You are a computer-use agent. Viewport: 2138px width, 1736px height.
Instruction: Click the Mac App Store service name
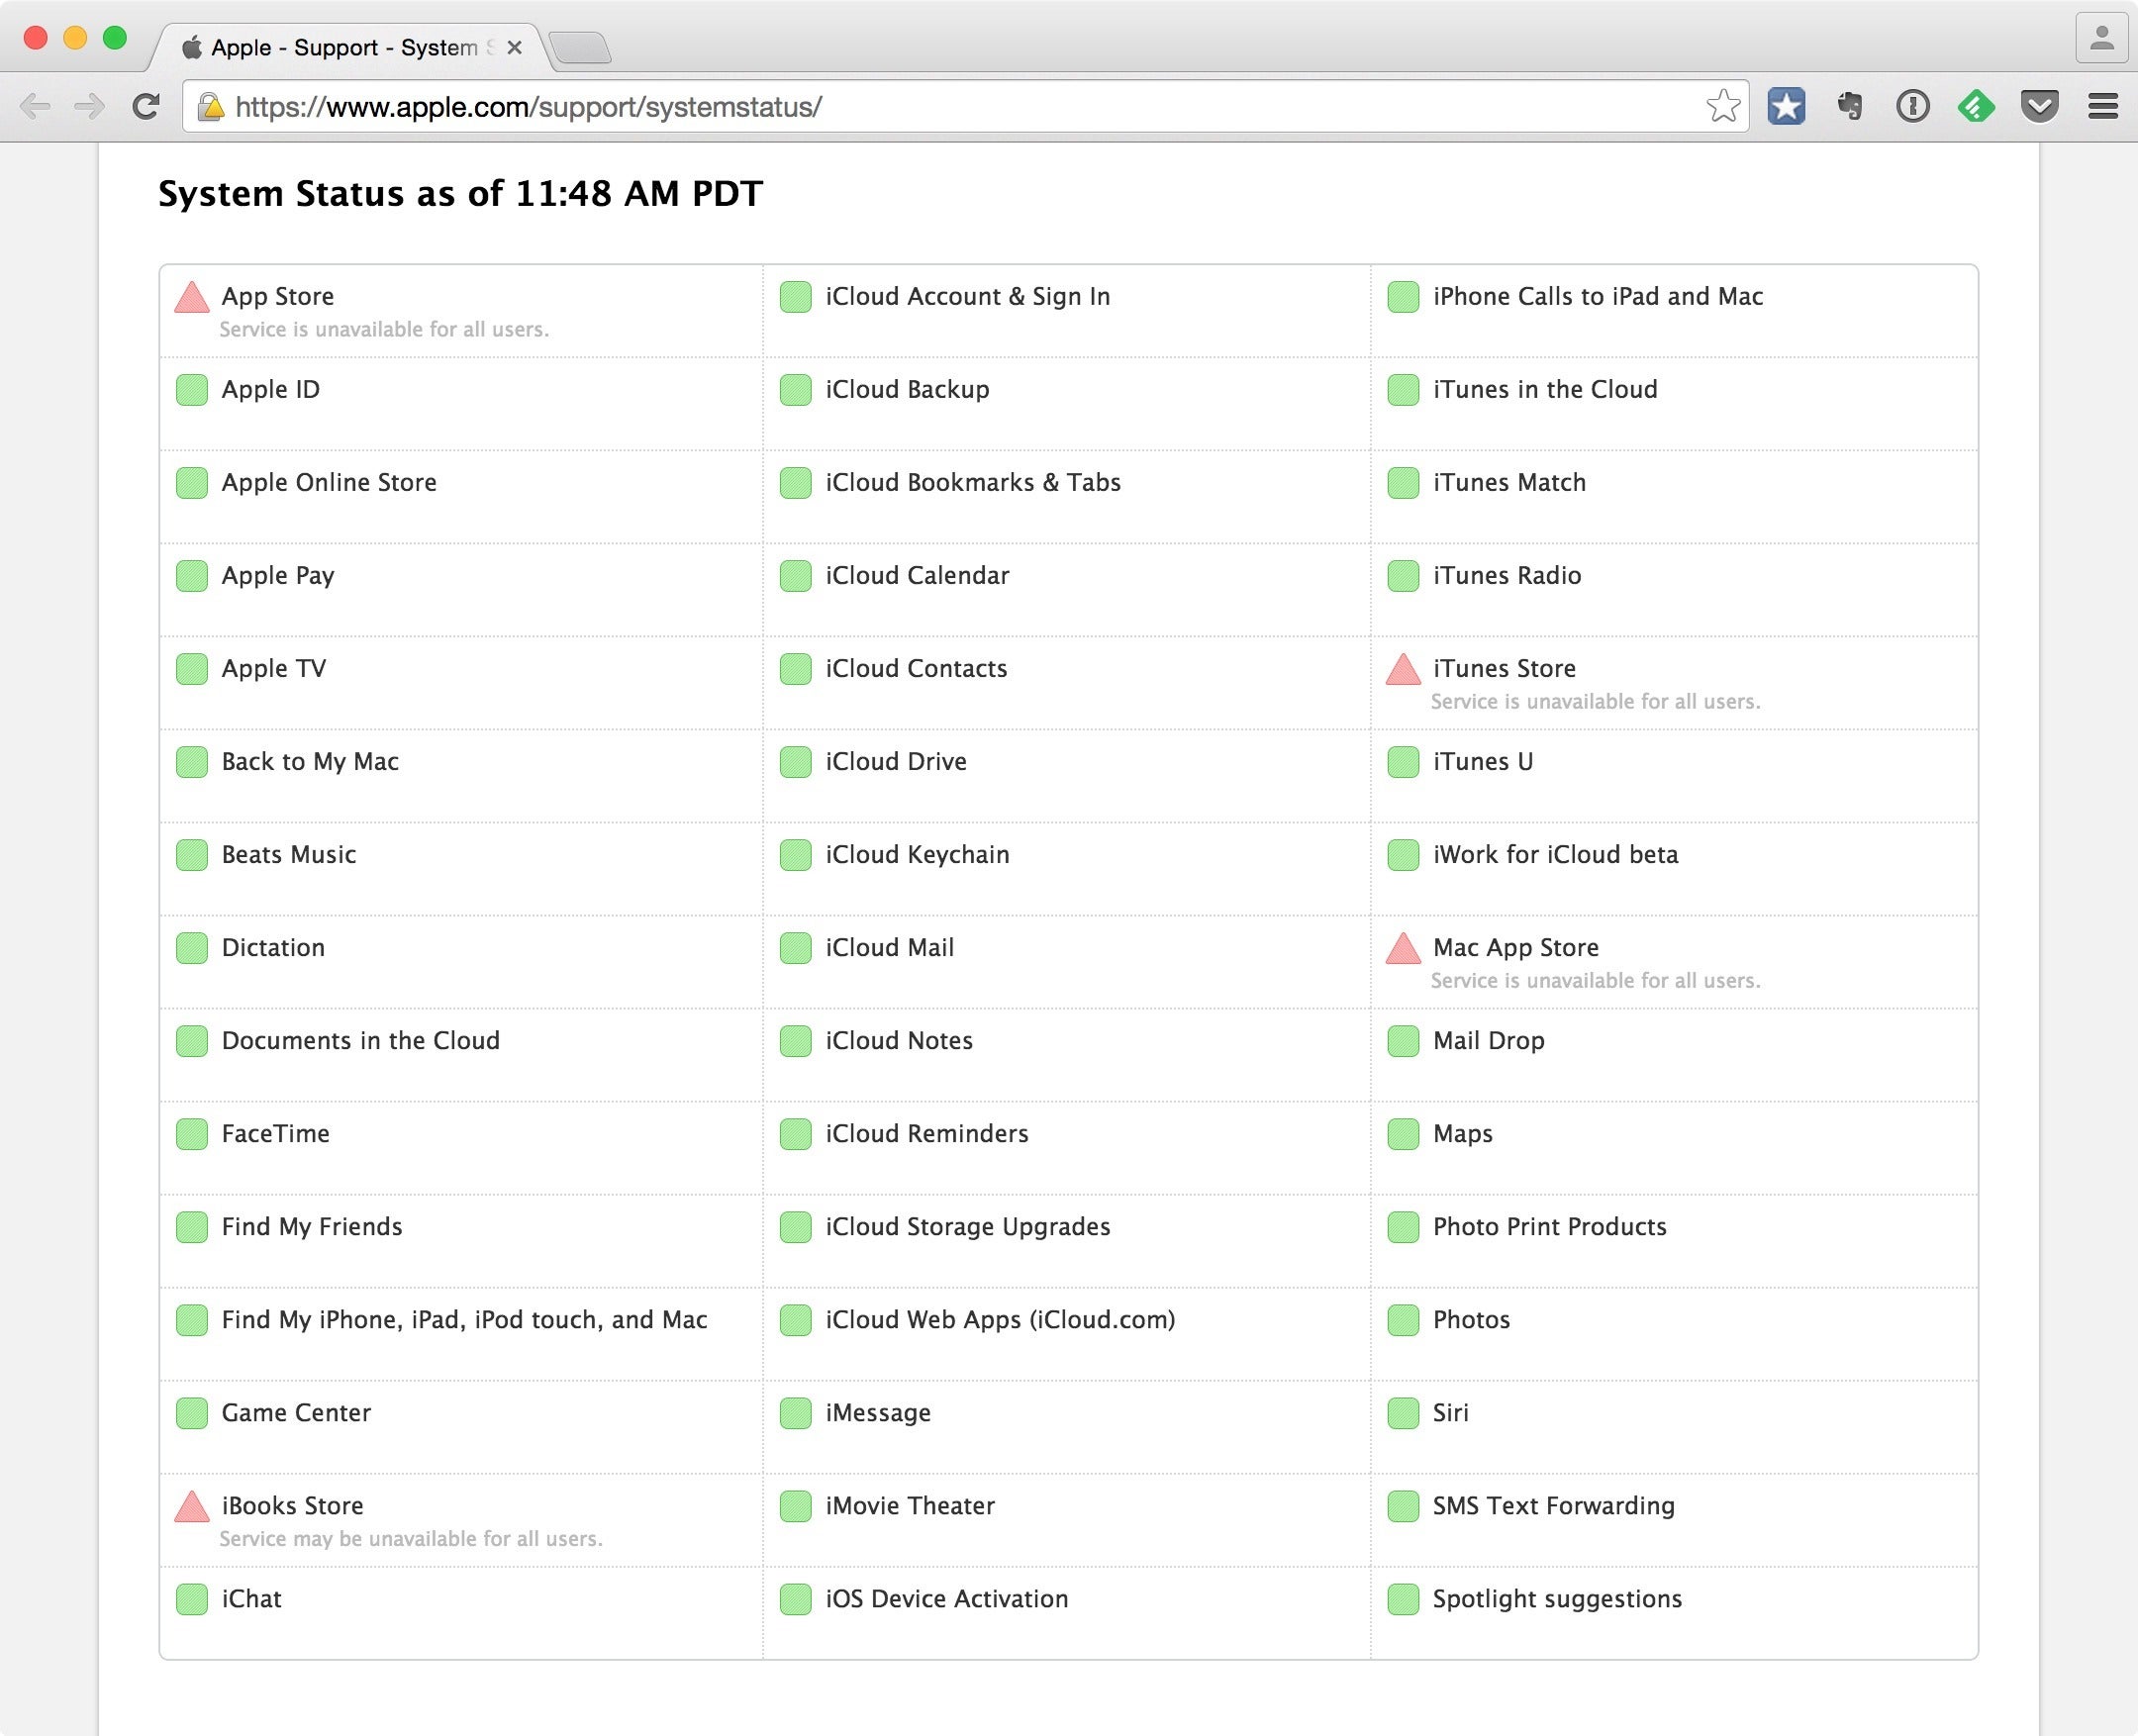point(1516,948)
